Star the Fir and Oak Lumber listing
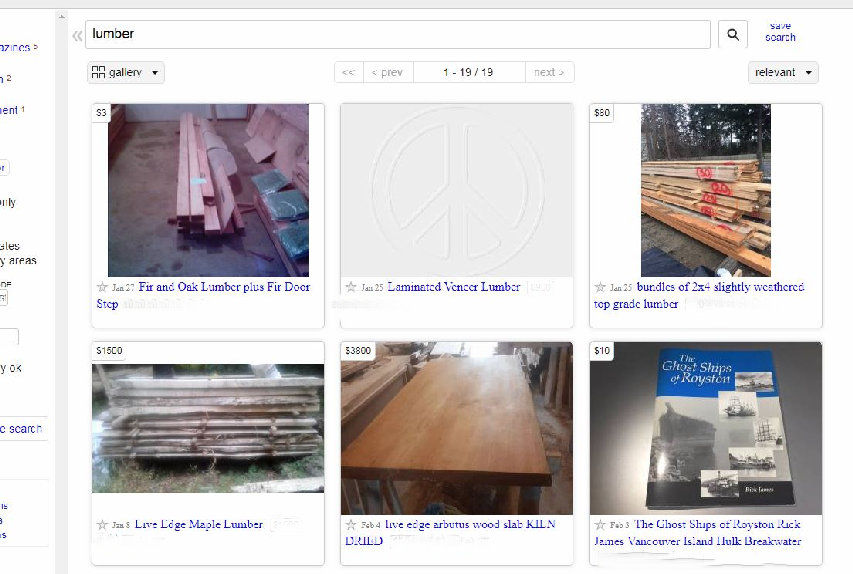The width and height of the screenshot is (853, 574). click(x=102, y=287)
